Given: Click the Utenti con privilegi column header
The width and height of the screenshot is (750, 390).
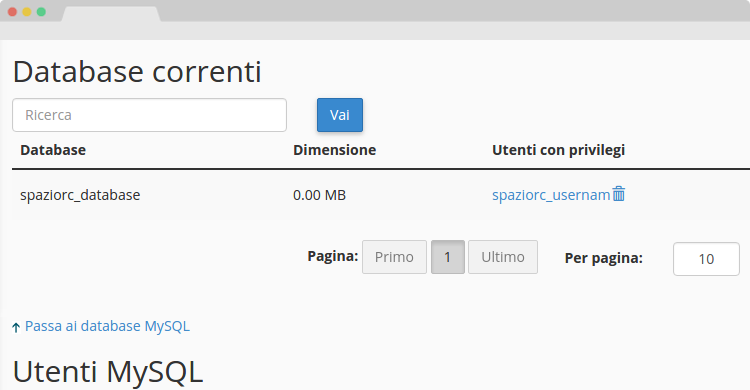Looking at the screenshot, I should pos(558,150).
